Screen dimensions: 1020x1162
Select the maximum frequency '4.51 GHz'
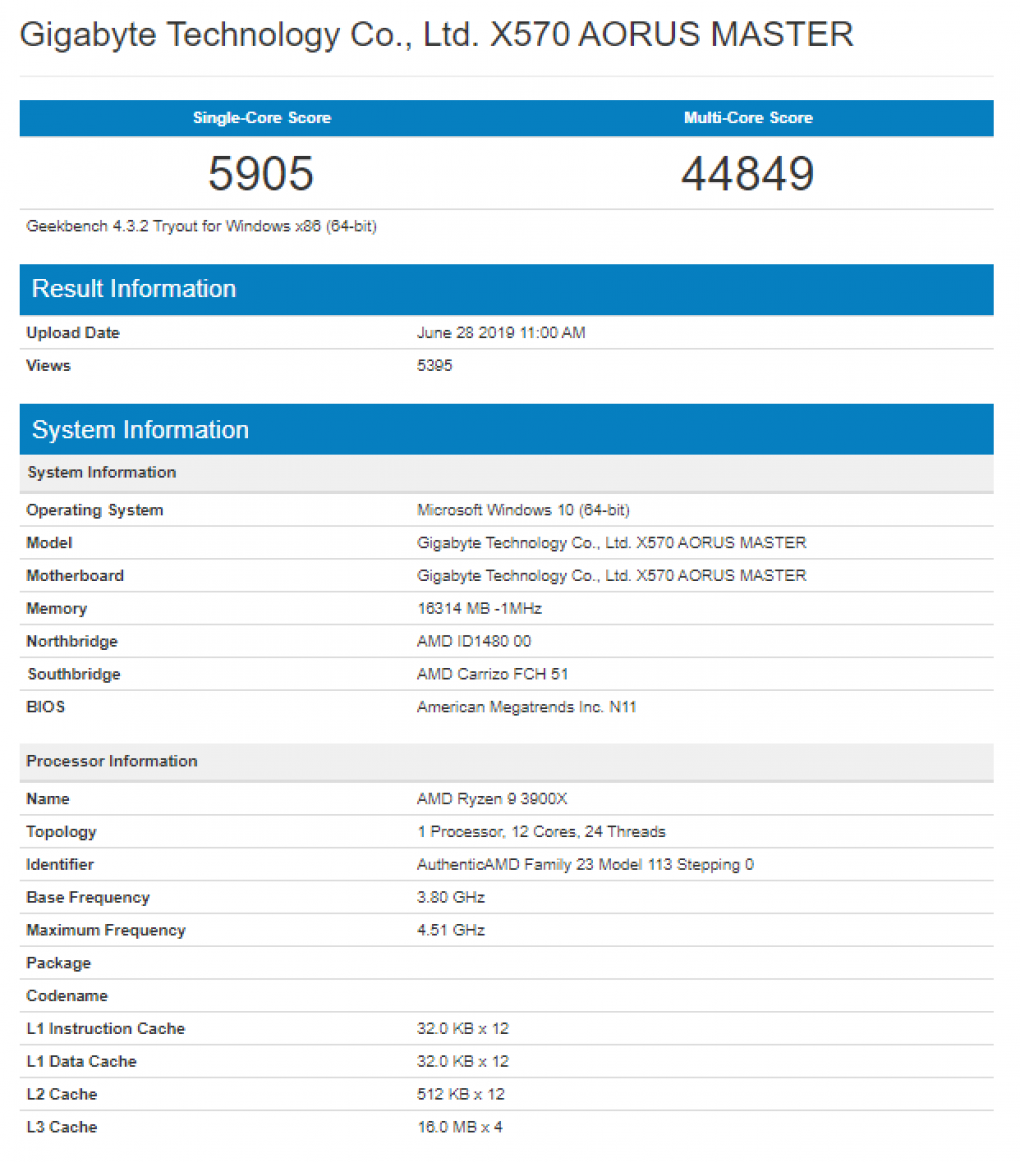(x=451, y=930)
